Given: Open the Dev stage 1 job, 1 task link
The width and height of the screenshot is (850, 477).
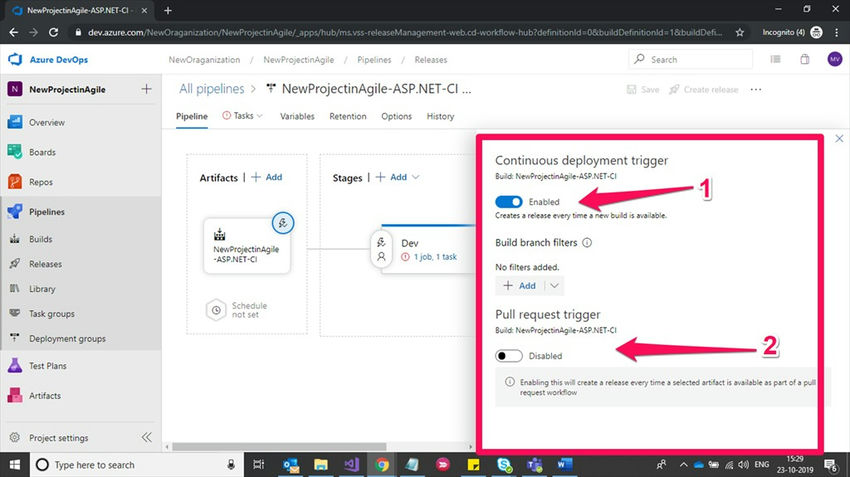Looking at the screenshot, I should click(x=435, y=257).
